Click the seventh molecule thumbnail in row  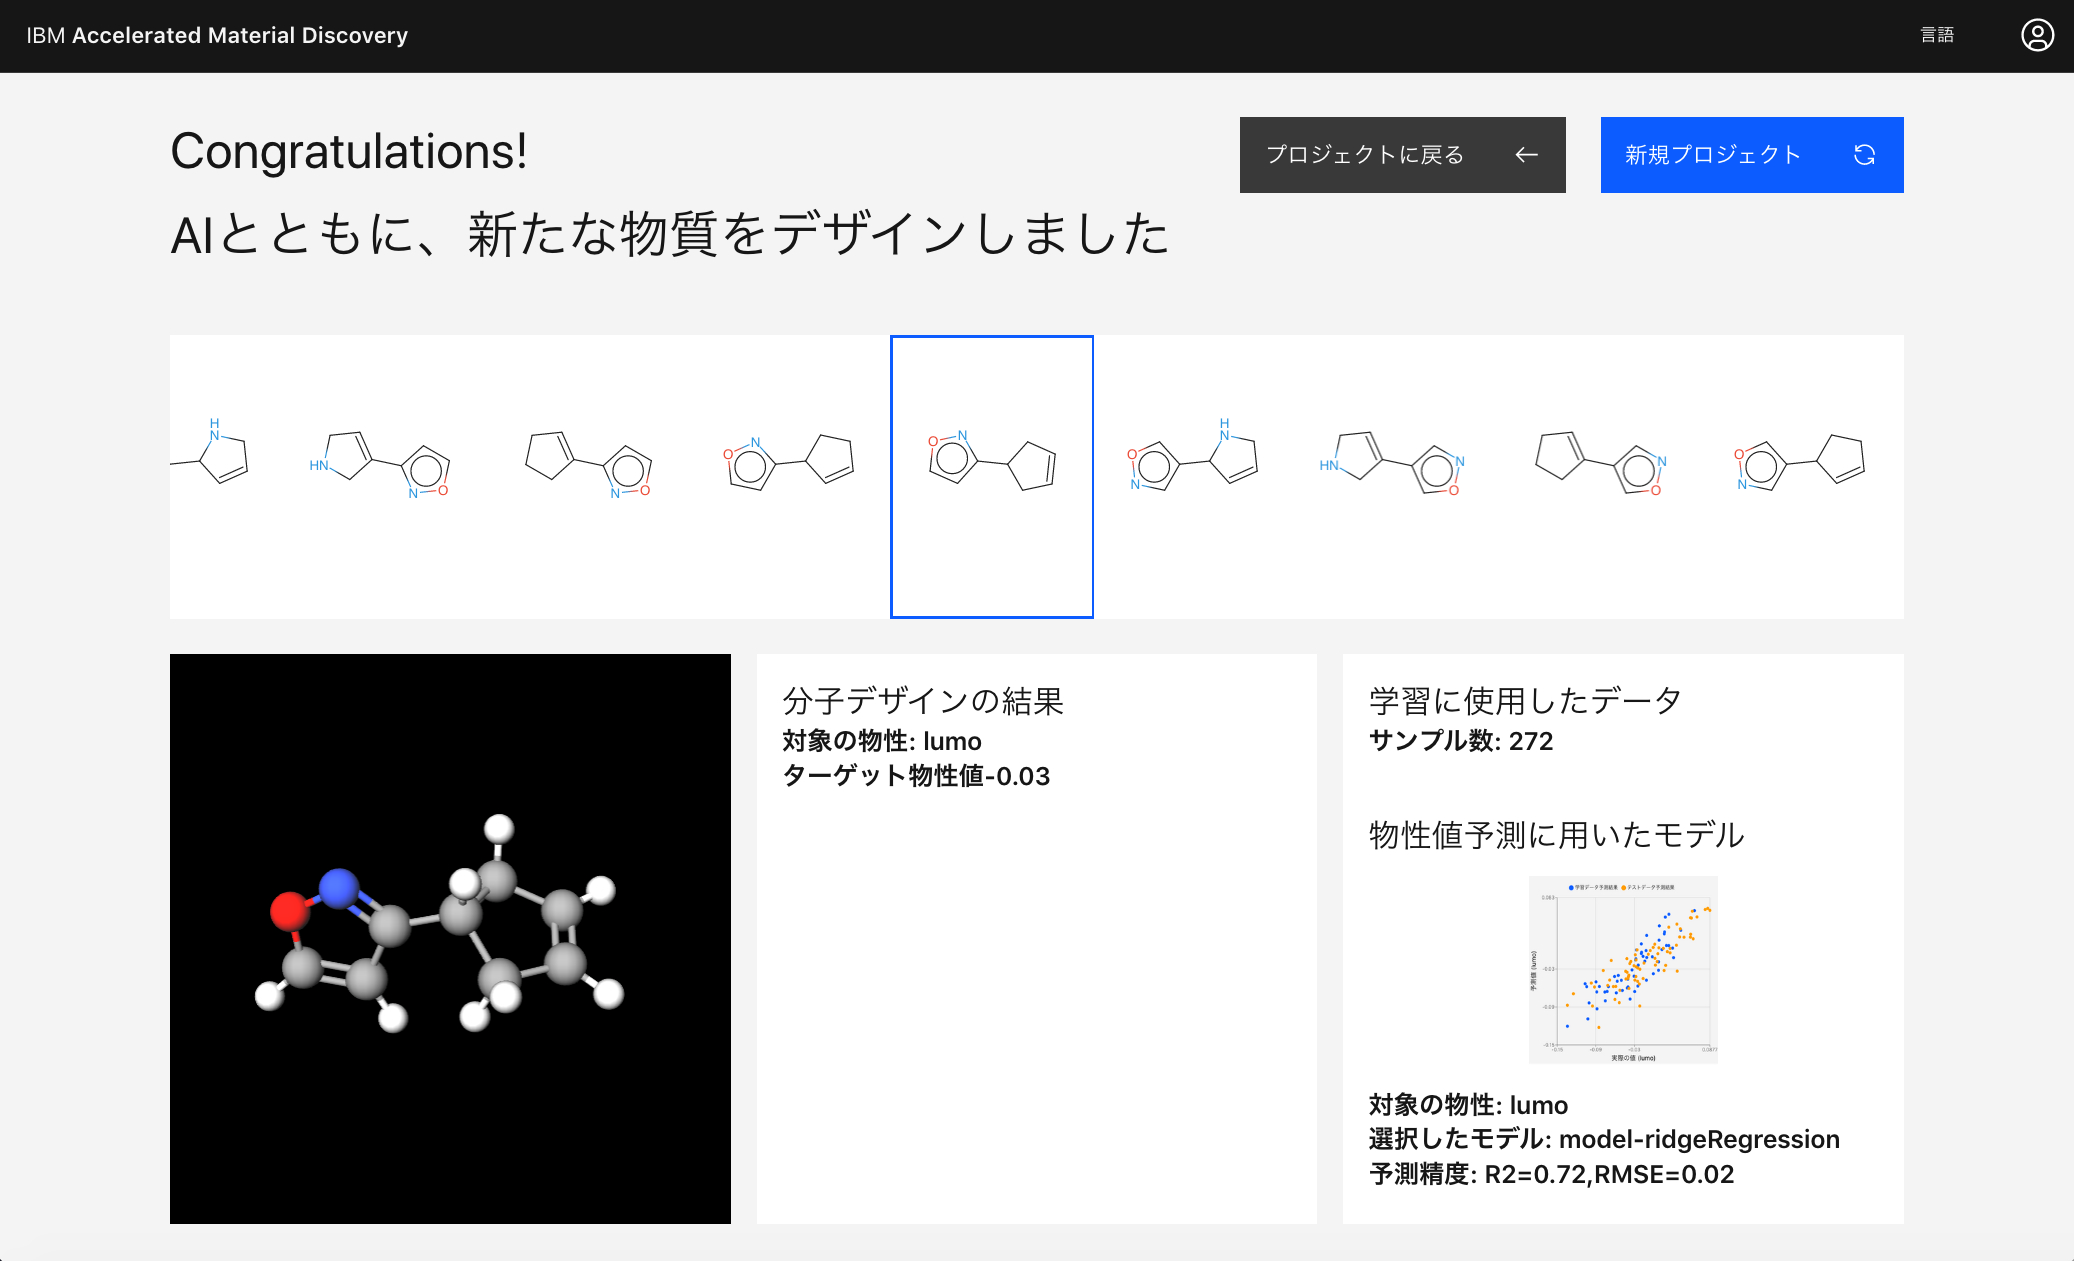[x=1393, y=459]
